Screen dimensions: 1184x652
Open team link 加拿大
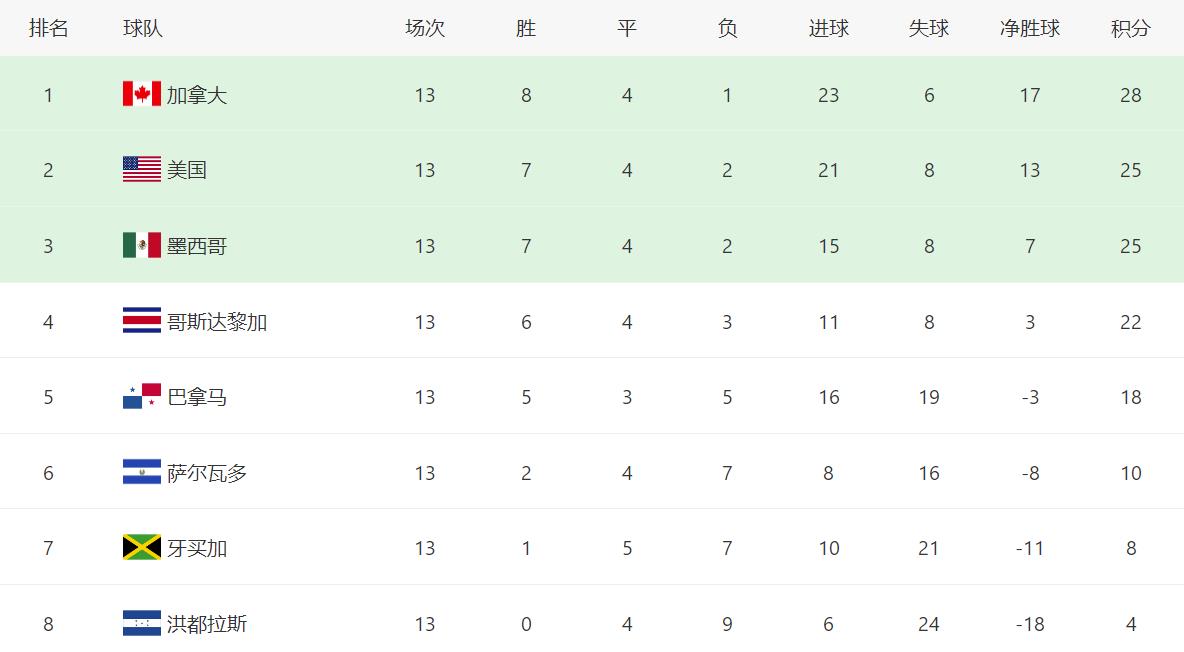pyautogui.click(x=196, y=95)
